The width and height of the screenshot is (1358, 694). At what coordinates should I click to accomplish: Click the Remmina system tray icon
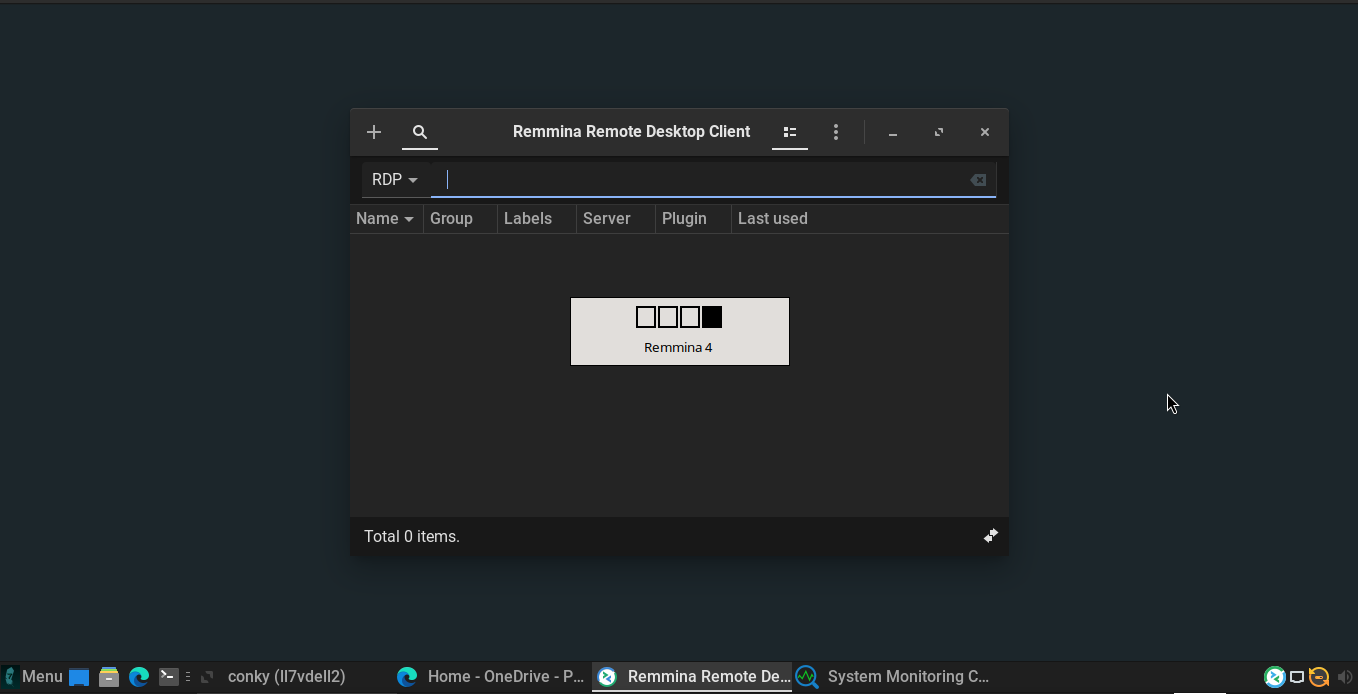click(1274, 677)
